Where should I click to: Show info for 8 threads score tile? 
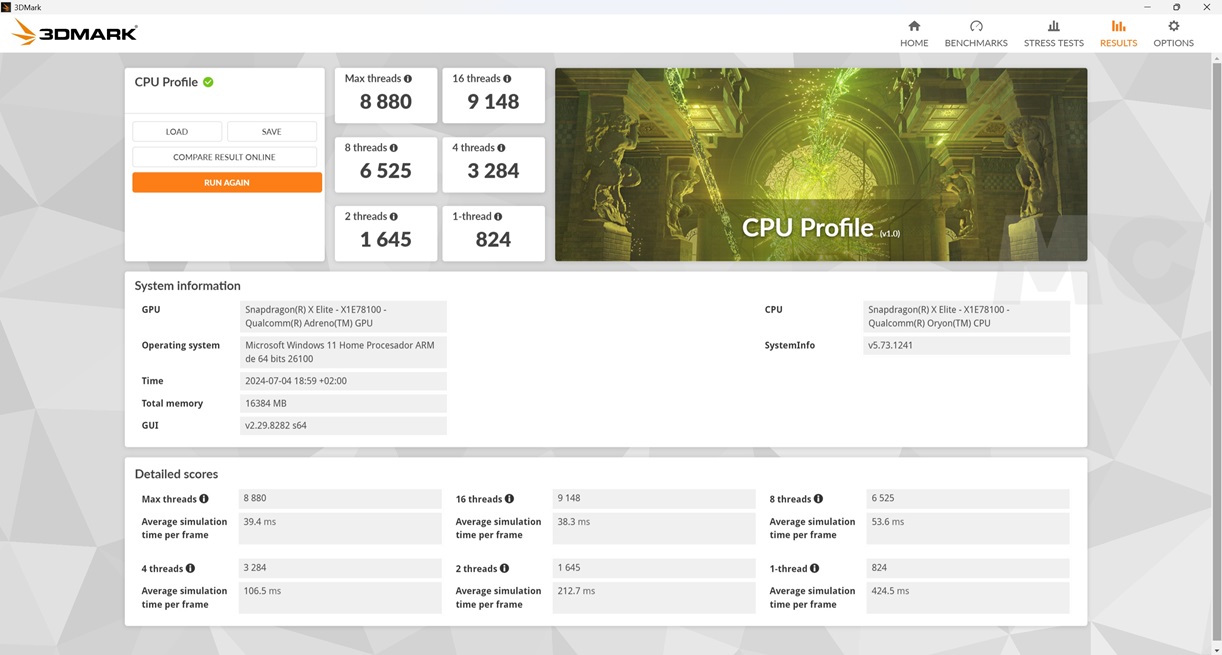coord(394,148)
